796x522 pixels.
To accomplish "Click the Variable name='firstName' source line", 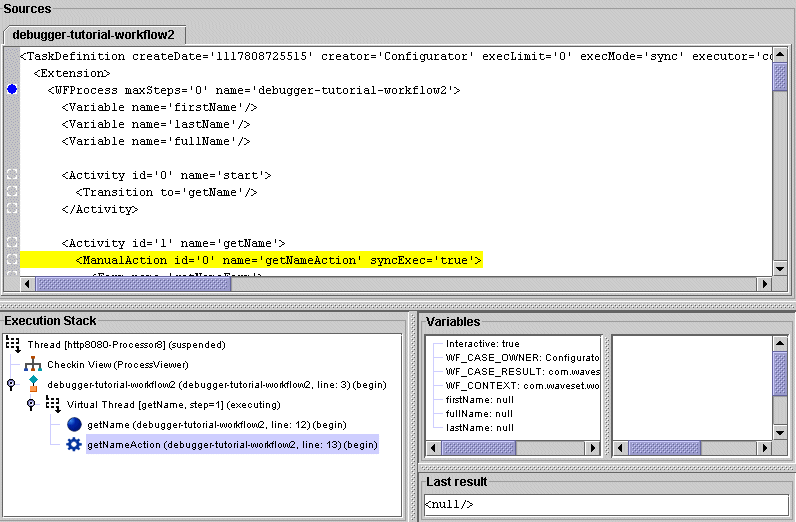I will pos(159,107).
